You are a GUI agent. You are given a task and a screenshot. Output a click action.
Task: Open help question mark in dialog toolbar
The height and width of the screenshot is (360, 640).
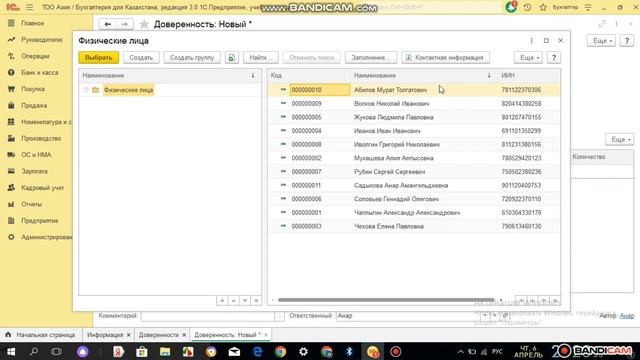point(553,58)
